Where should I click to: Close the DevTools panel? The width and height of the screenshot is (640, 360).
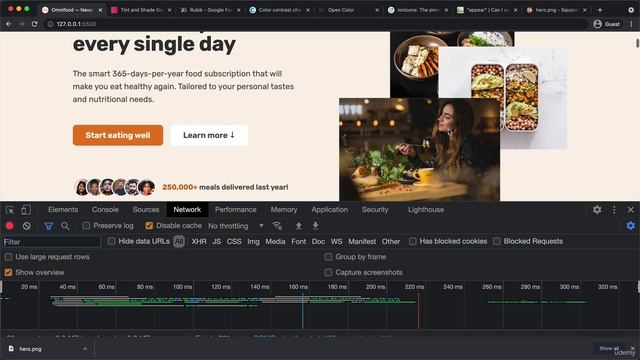click(x=631, y=210)
